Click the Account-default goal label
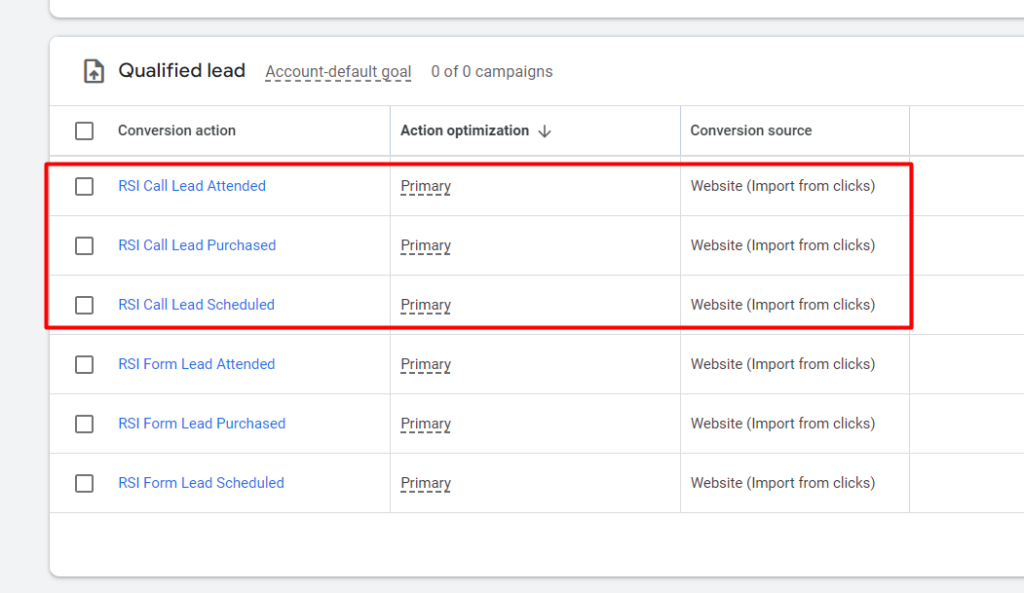Screen dimensions: 1024x593 (x=338, y=72)
